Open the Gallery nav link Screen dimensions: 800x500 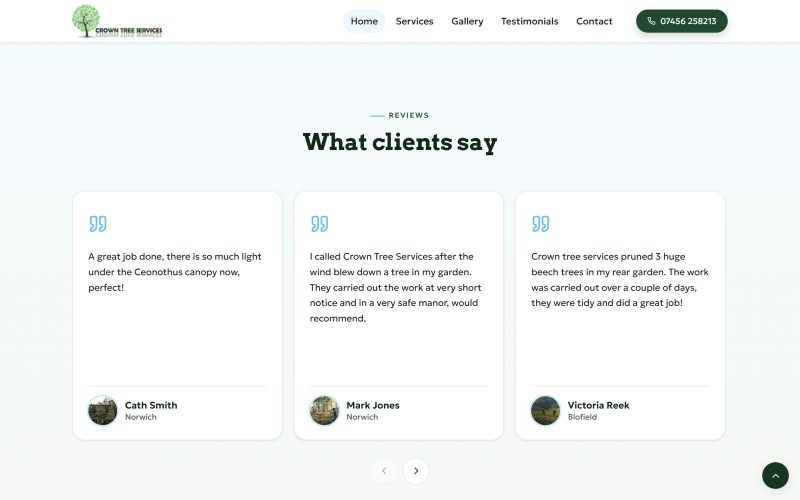[467, 21]
